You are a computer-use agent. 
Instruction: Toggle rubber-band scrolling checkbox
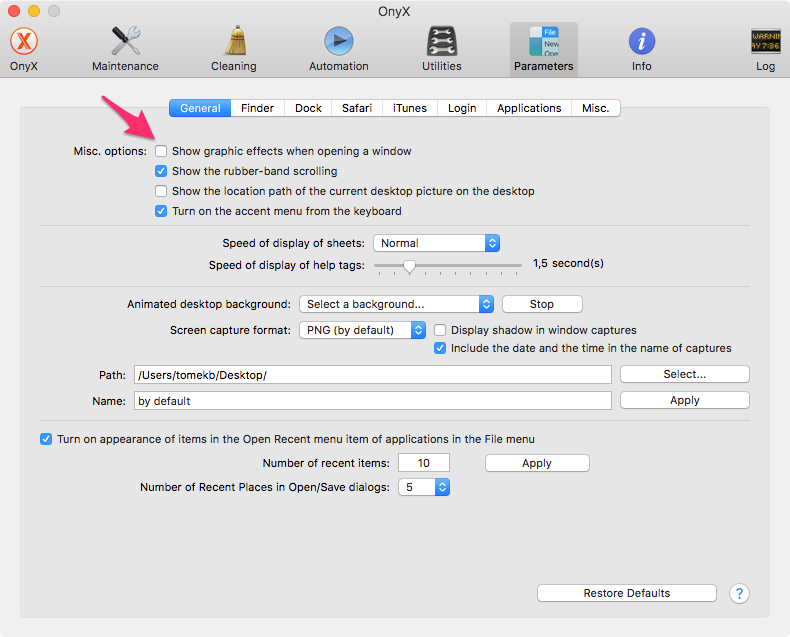click(161, 171)
